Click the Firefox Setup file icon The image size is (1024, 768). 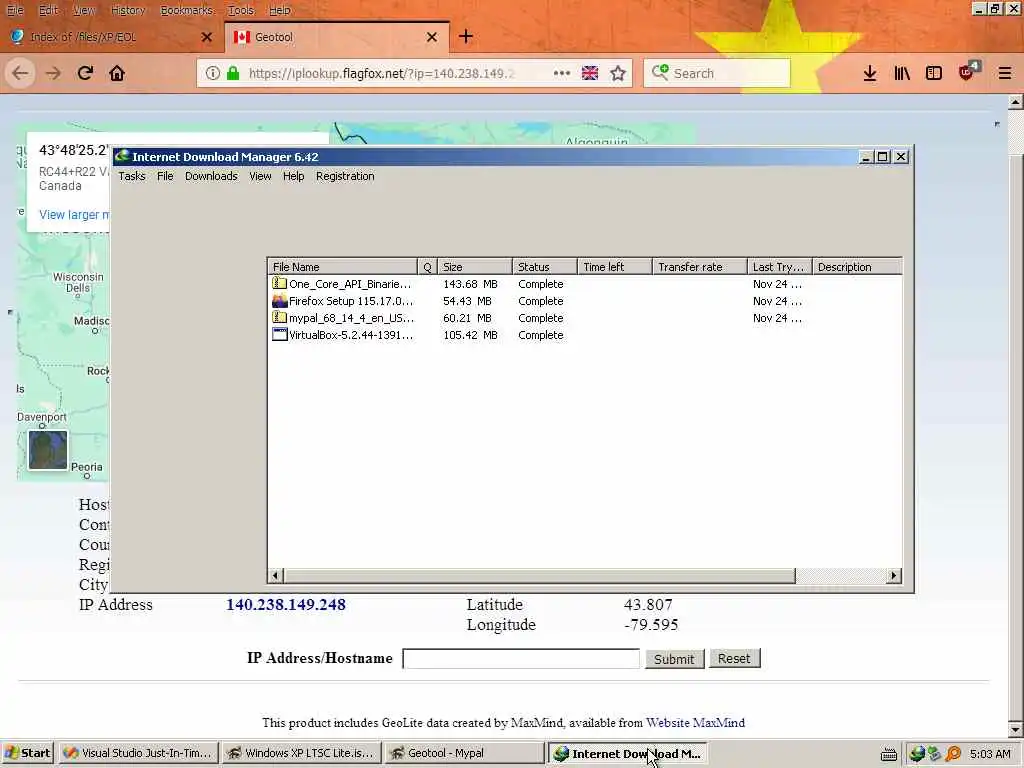[280, 300]
